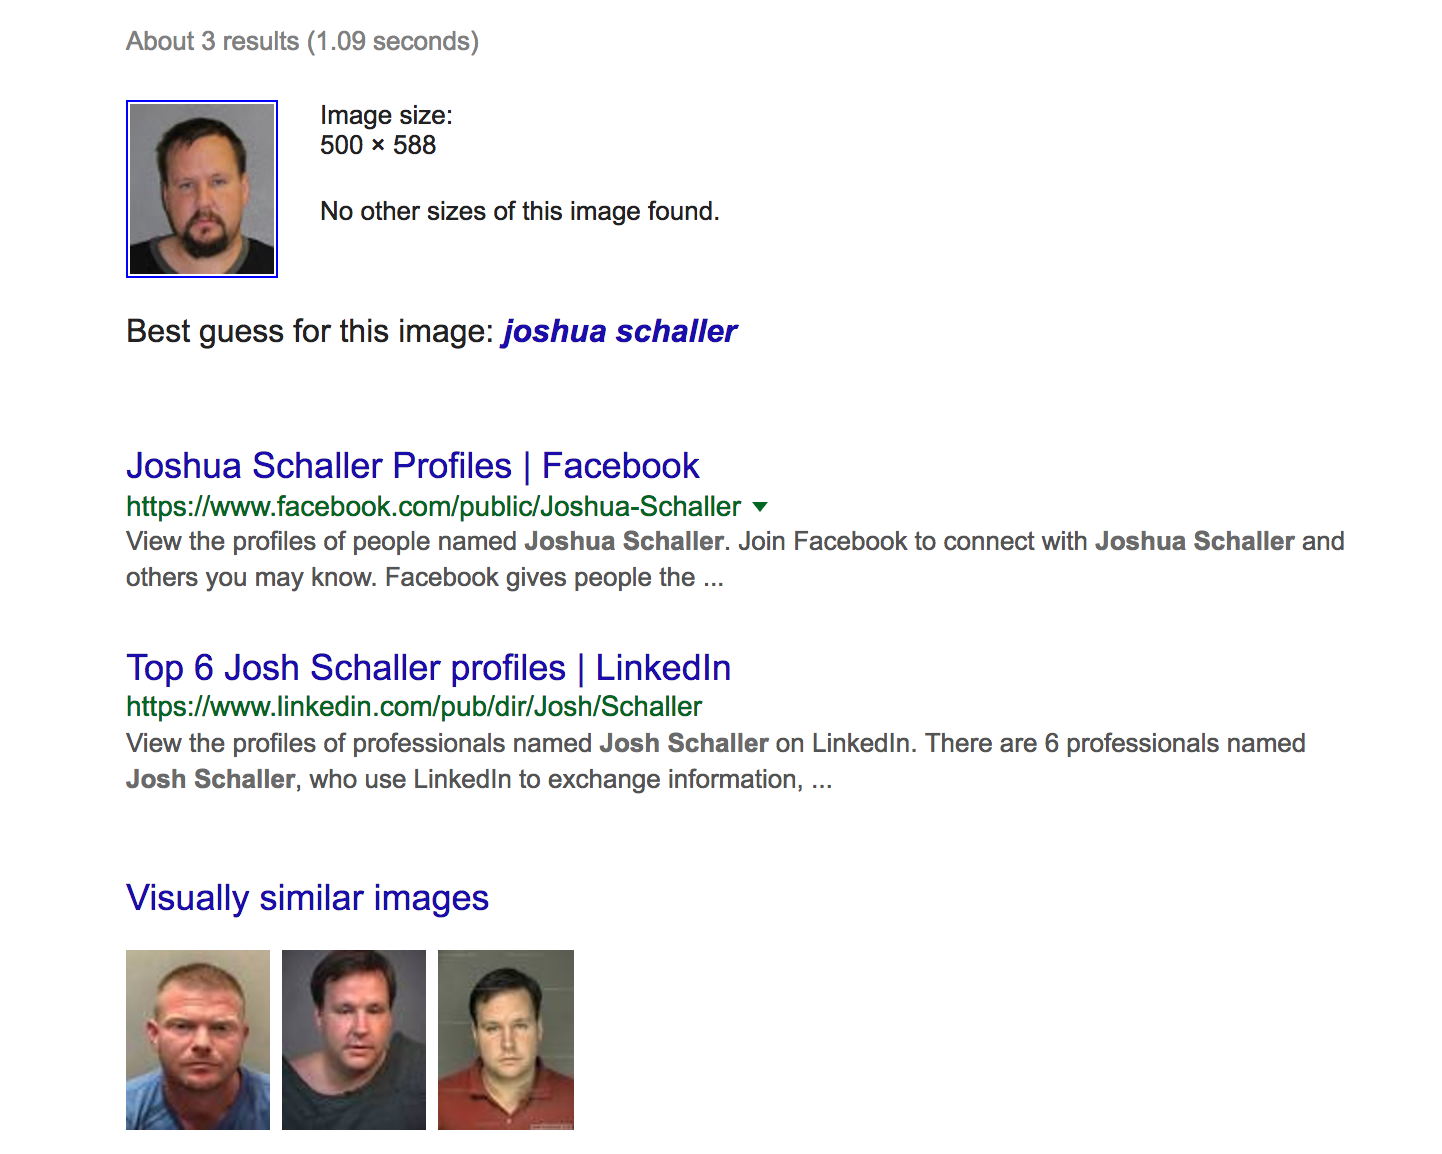The width and height of the screenshot is (1442, 1154).
Task: Open the 'Visually similar images' heading link
Action: click(307, 898)
